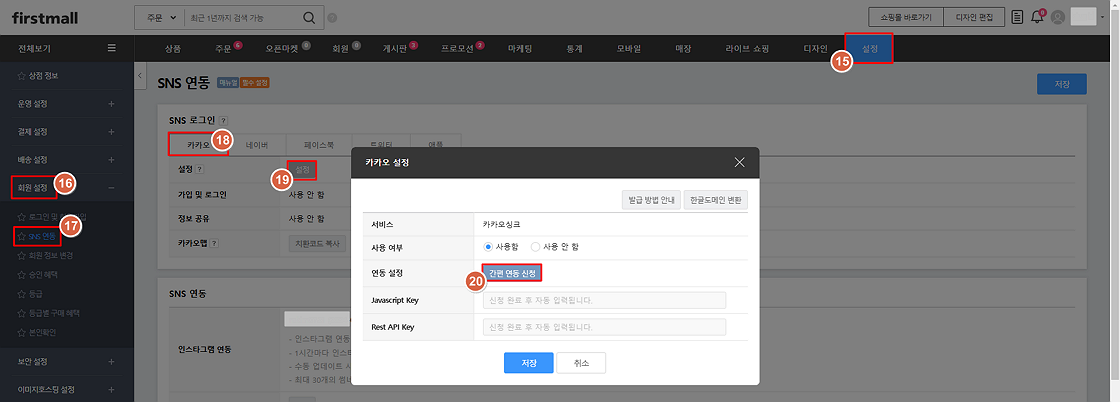The image size is (1120, 402).
Task: Switch to the 네이버 tab
Action: point(257,144)
